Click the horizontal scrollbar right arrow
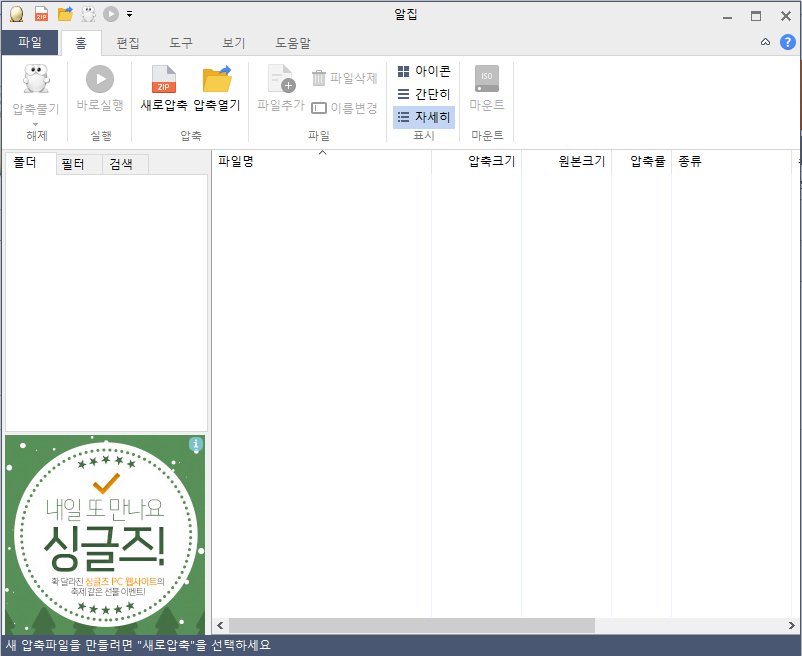 (791, 625)
